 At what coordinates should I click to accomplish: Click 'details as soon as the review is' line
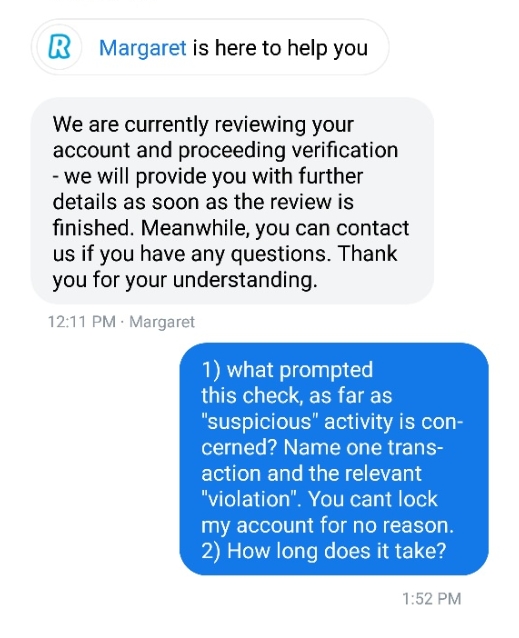(203, 202)
